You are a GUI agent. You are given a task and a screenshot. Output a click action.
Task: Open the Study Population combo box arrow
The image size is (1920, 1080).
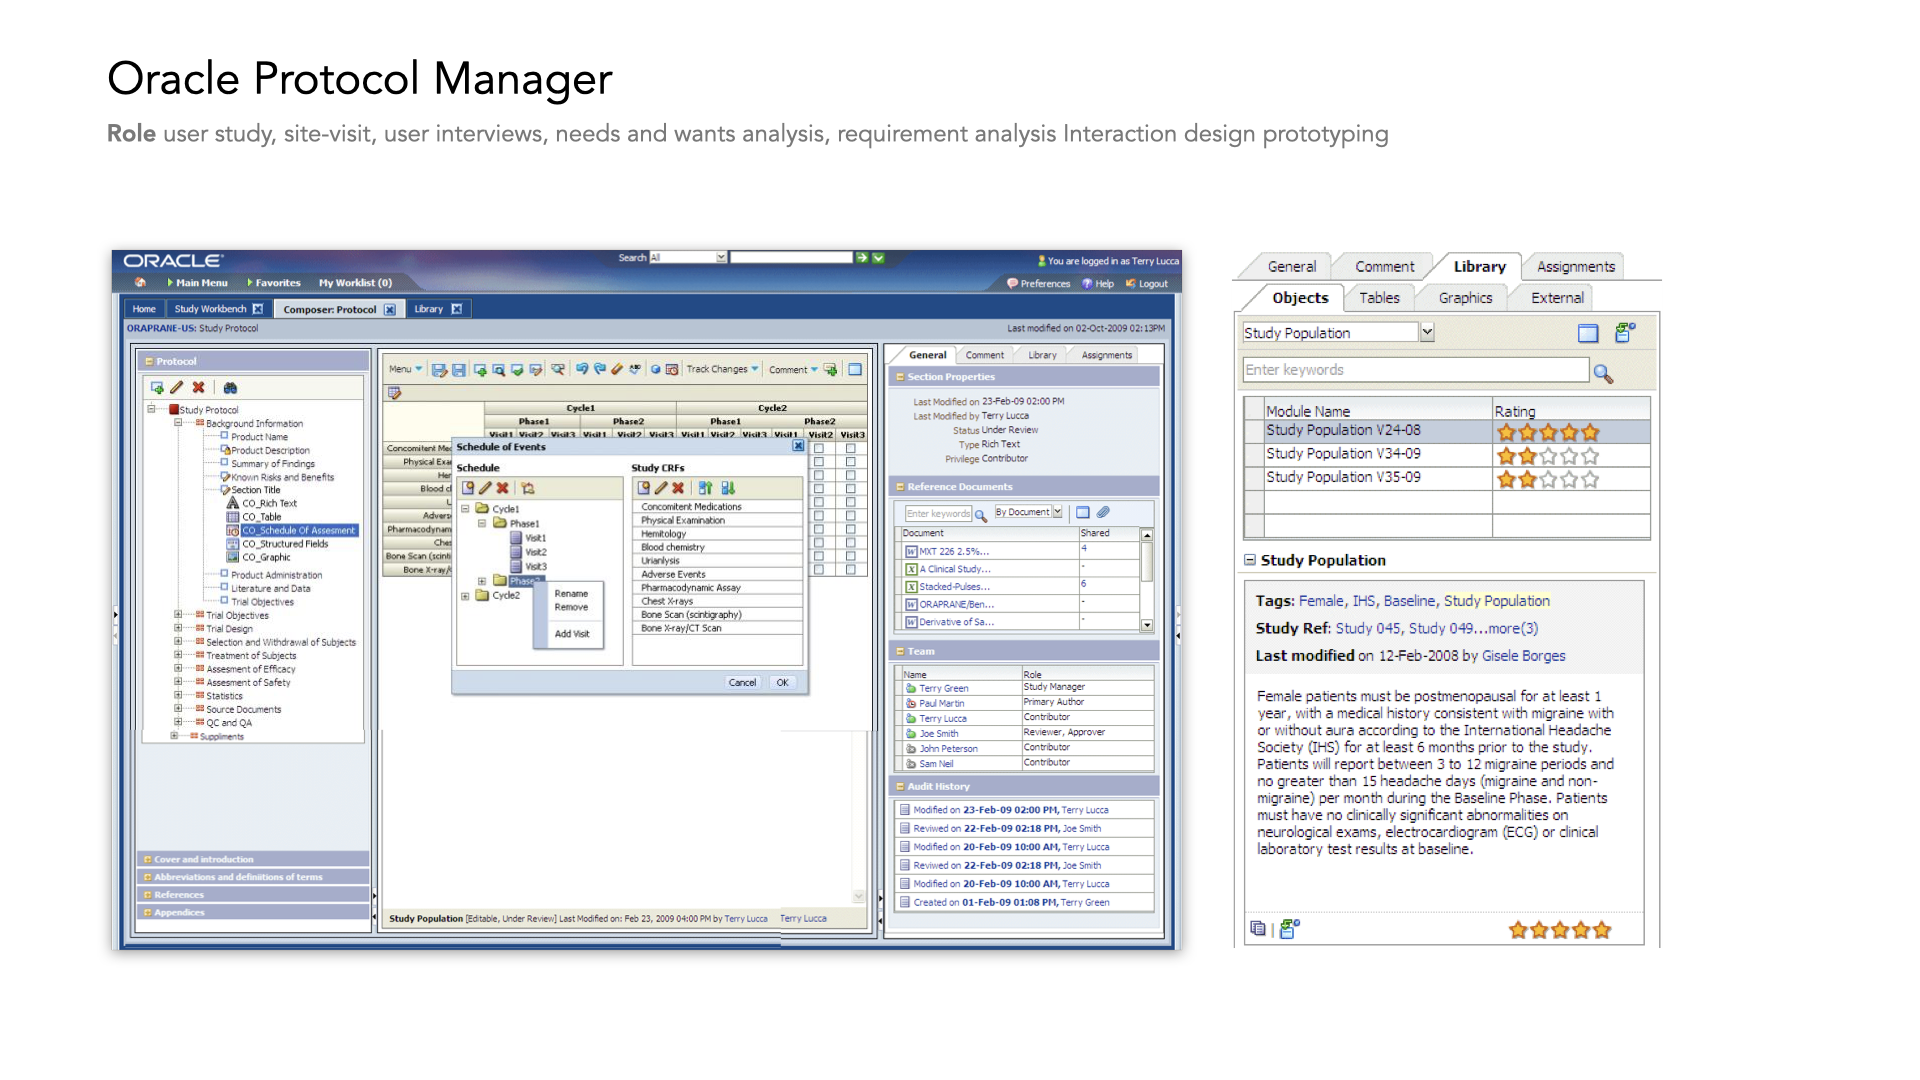click(1427, 332)
